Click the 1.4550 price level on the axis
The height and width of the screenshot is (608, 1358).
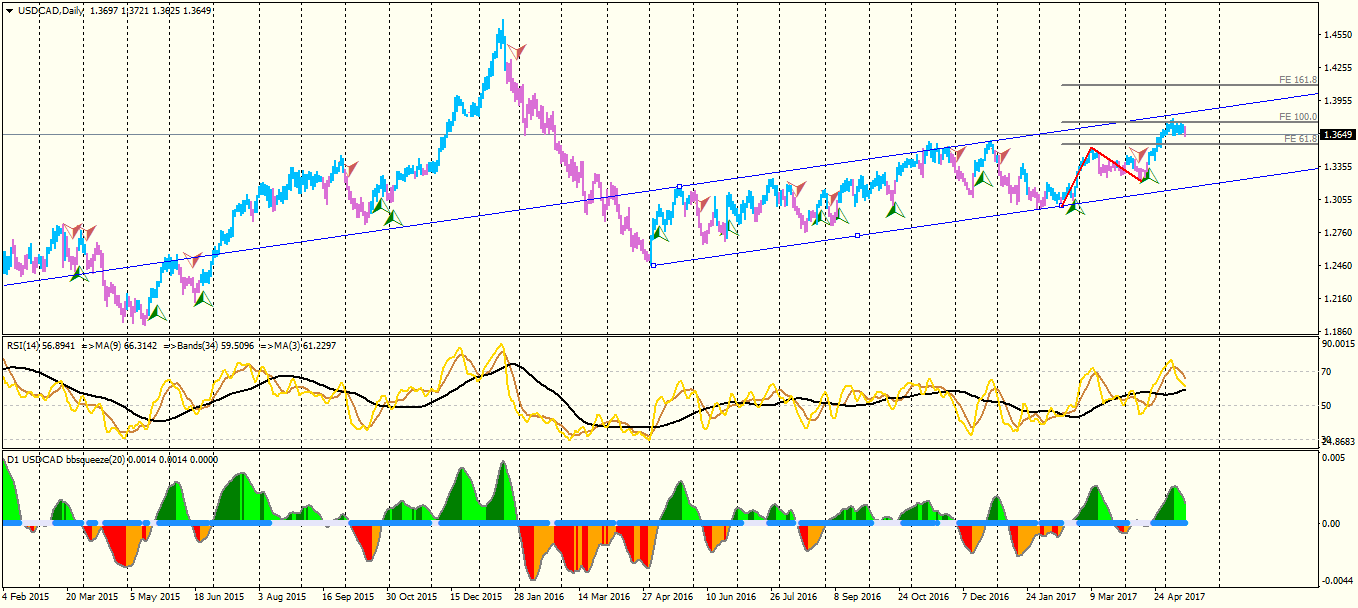pyautogui.click(x=1338, y=35)
